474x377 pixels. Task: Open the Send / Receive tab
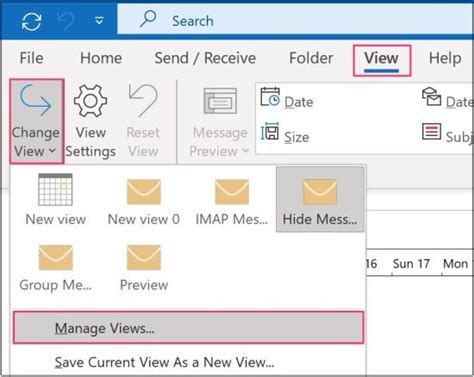pyautogui.click(x=205, y=58)
